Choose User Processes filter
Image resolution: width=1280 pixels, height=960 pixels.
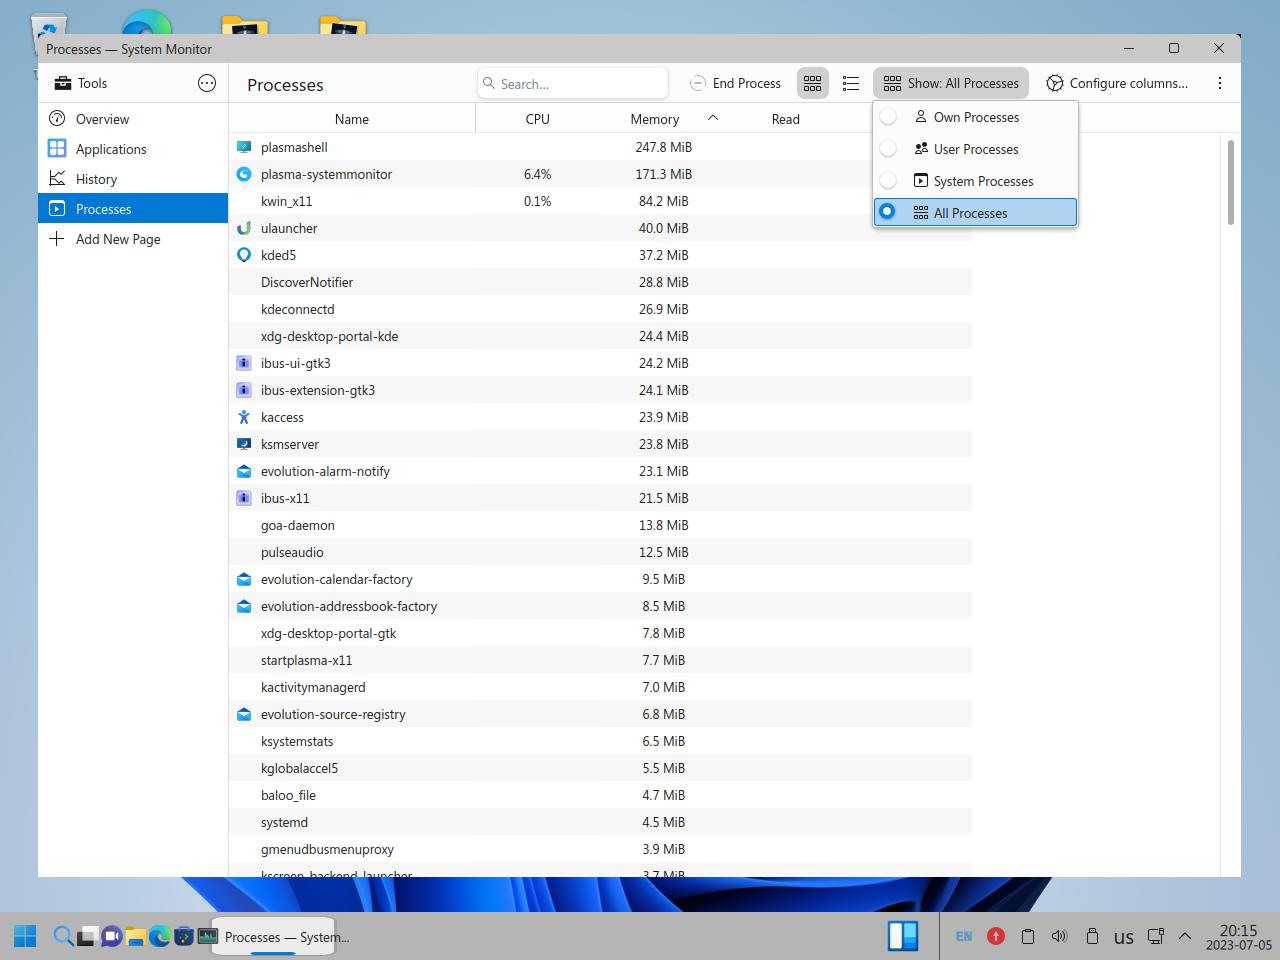(x=975, y=149)
